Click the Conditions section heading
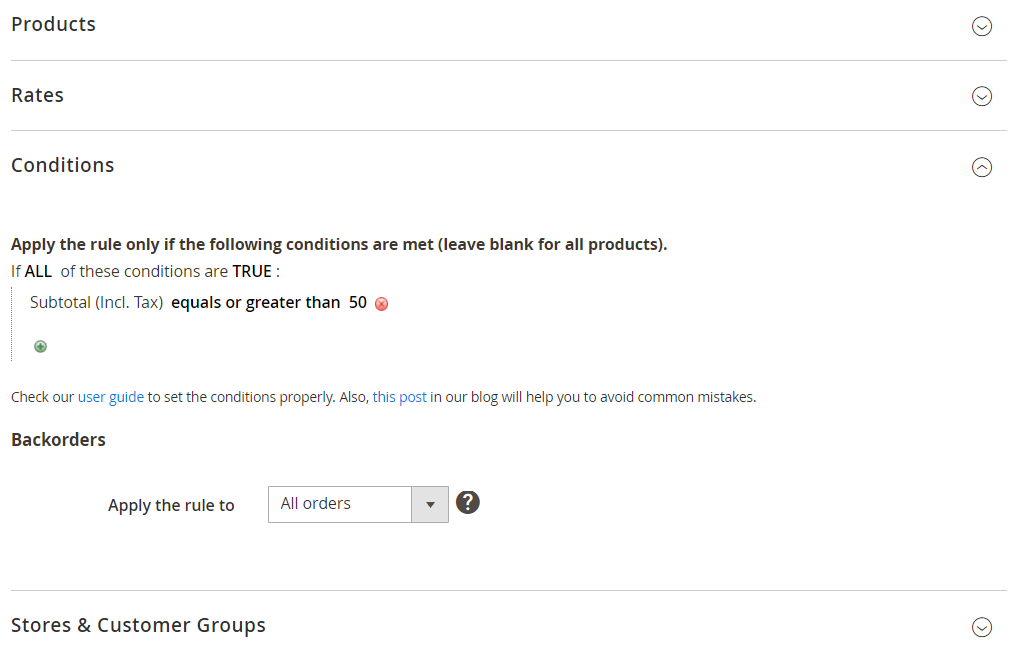The height and width of the screenshot is (648, 1016). [x=62, y=165]
